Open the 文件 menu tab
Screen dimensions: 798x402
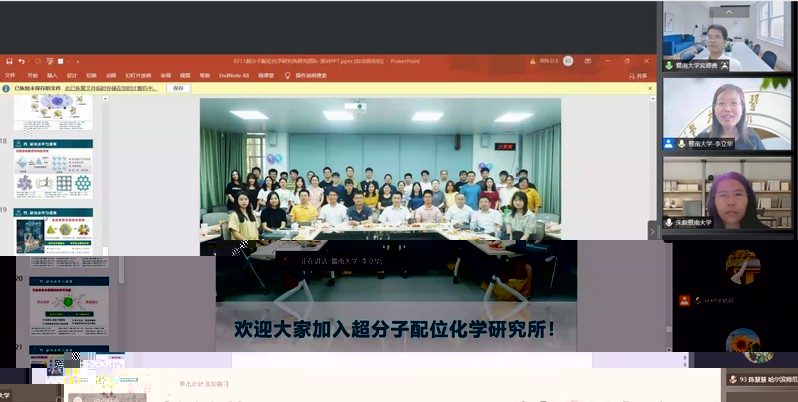click(x=10, y=75)
